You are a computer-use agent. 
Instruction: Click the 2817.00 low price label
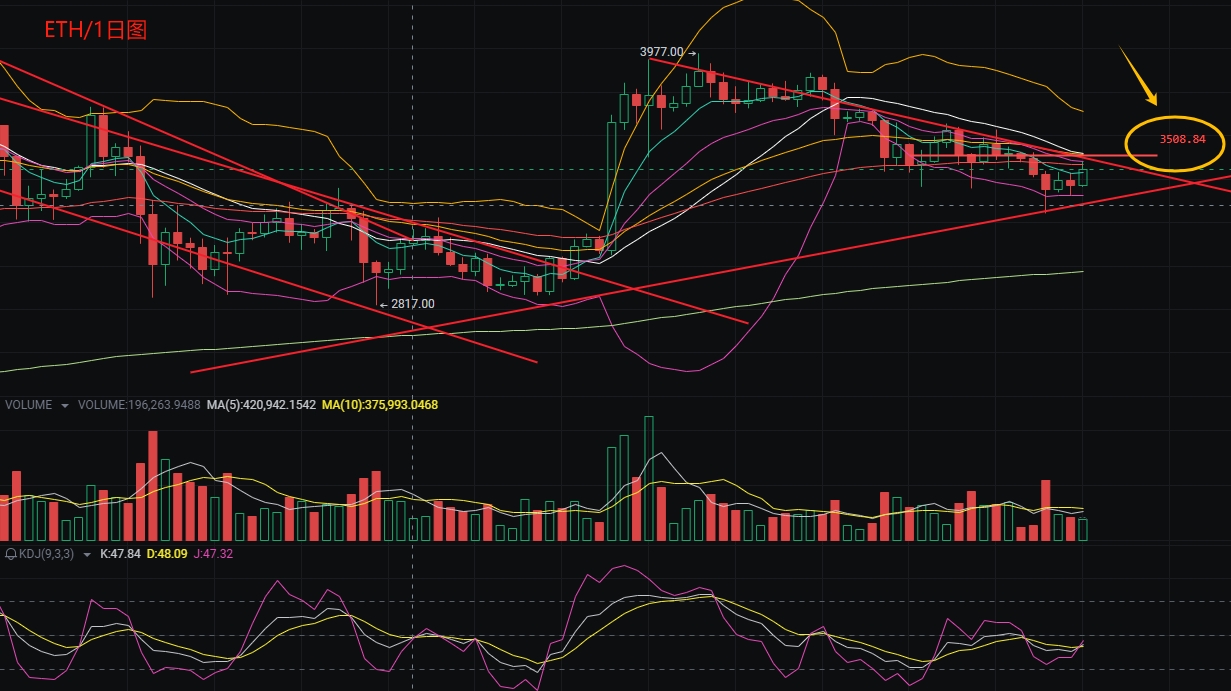click(x=411, y=302)
